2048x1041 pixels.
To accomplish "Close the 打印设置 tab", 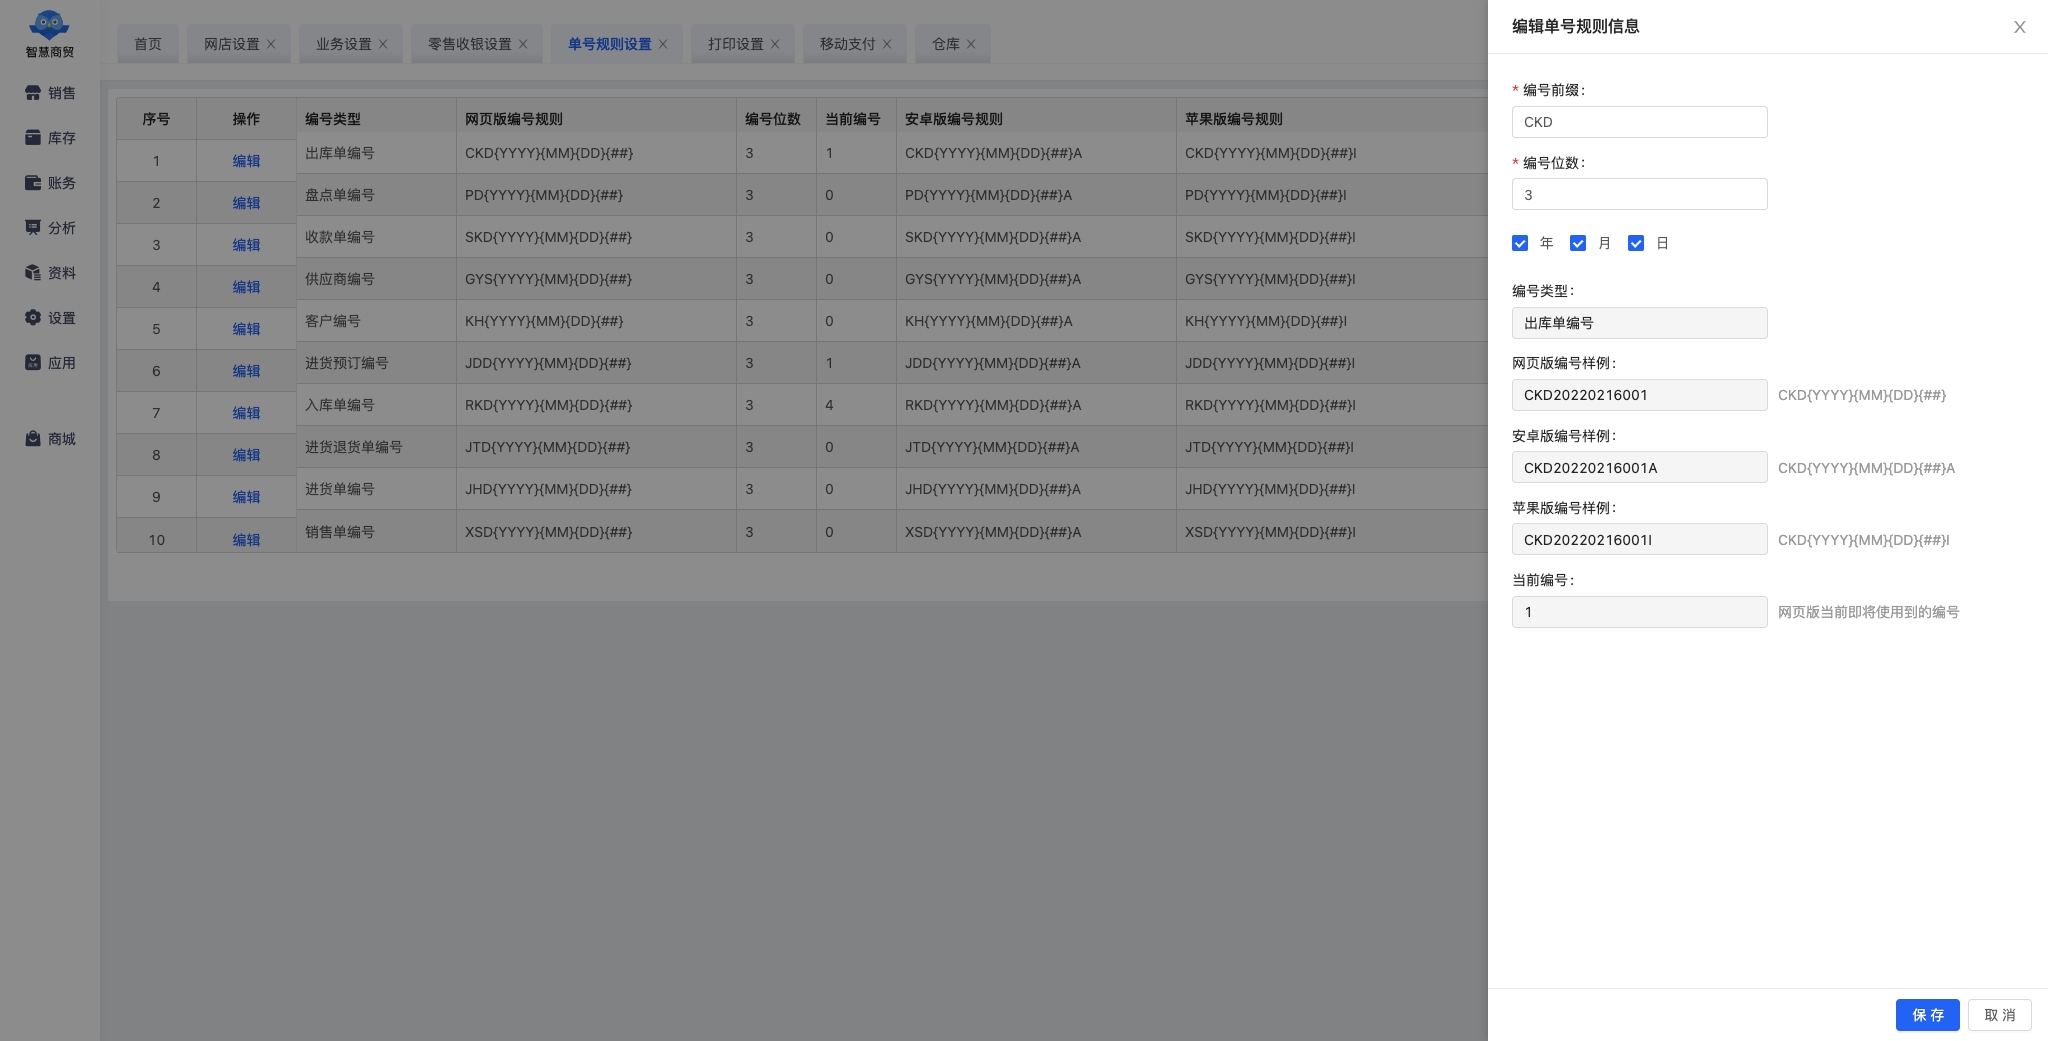I will coord(775,44).
